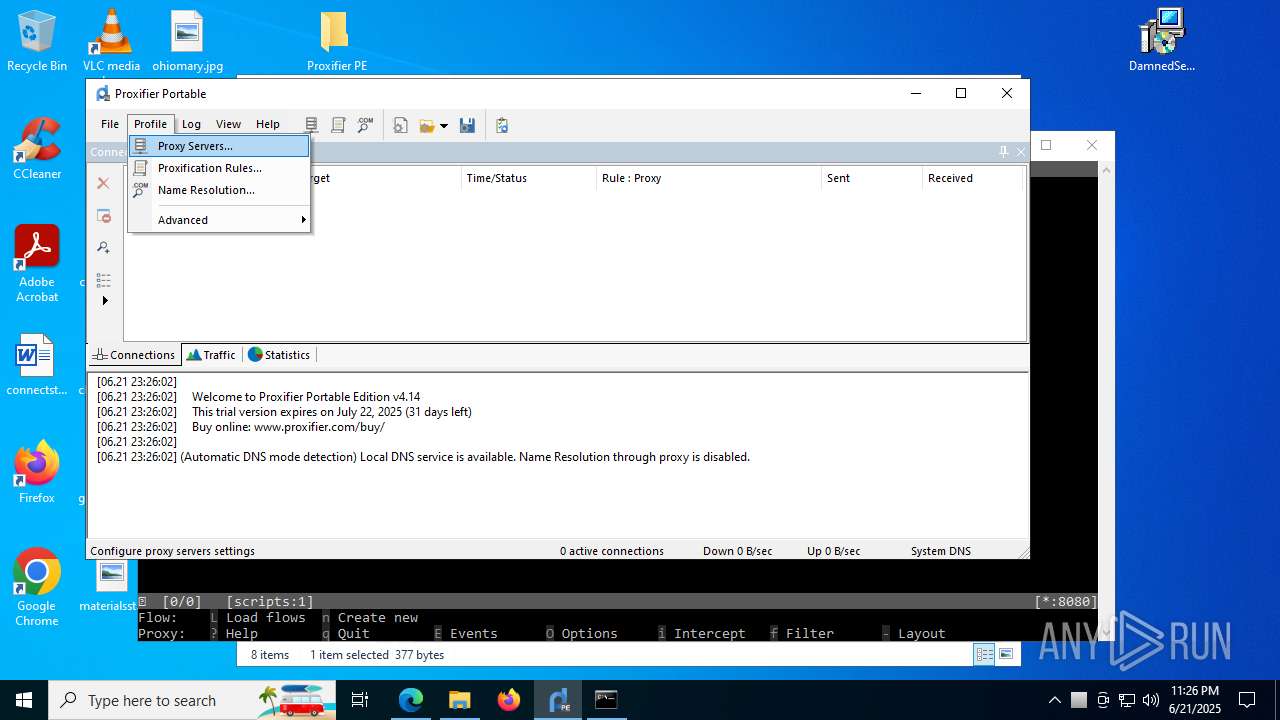Click the red X connection icon

coord(103,183)
